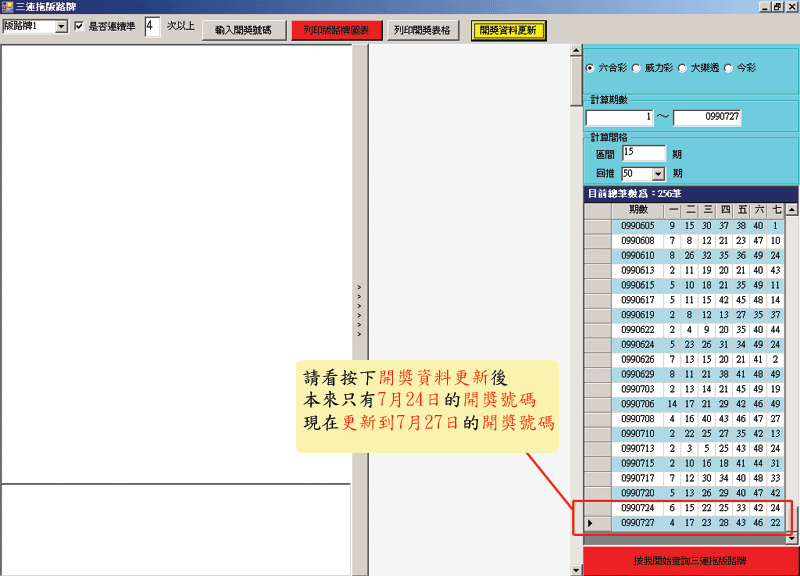Choose the 大樂透 radio option

pos(682,69)
